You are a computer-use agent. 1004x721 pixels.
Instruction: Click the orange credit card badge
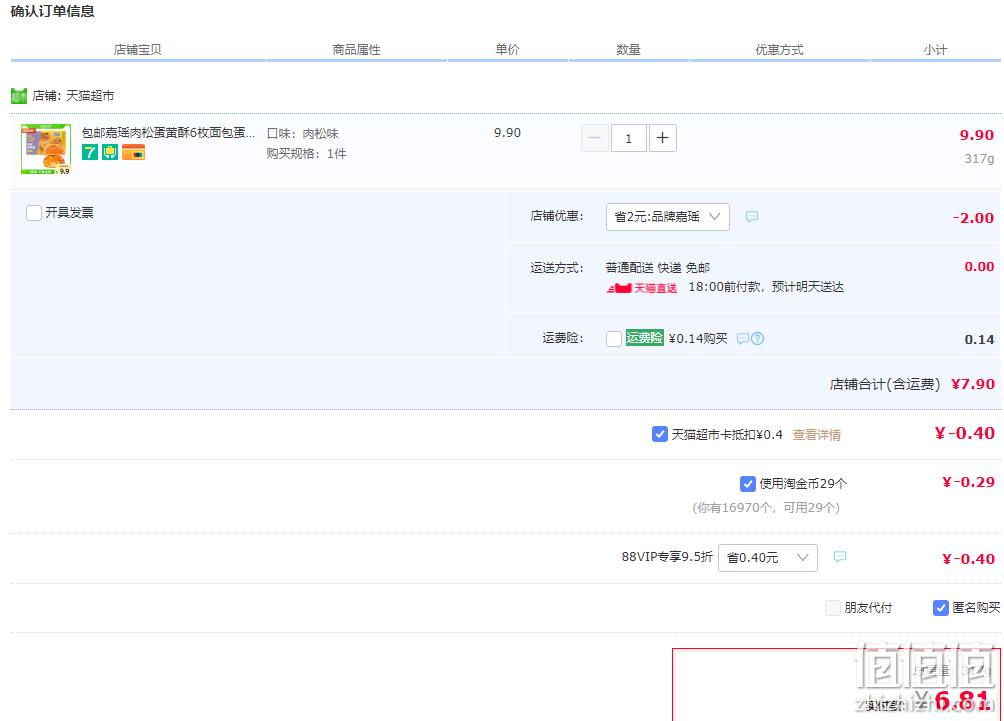133,152
